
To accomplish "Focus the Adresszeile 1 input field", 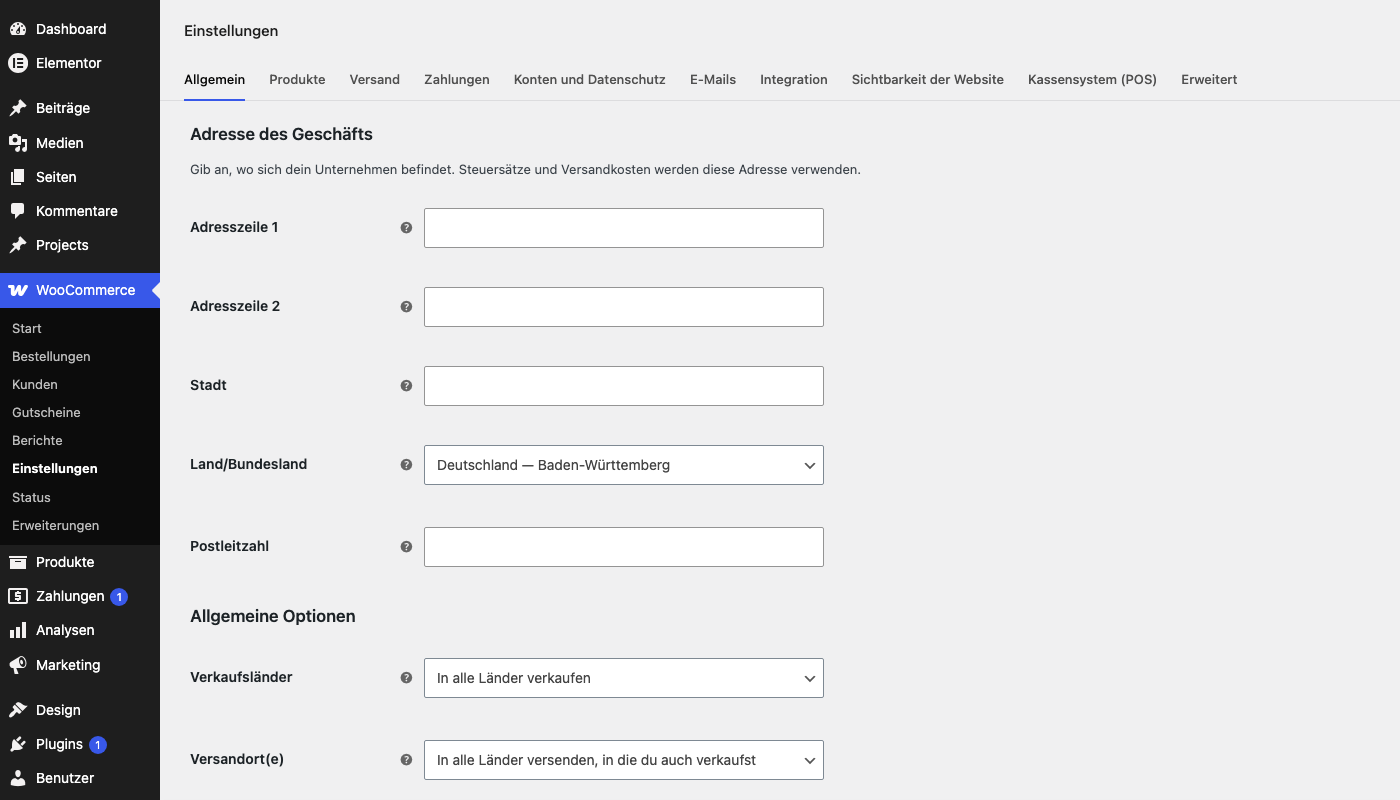I will (x=624, y=228).
